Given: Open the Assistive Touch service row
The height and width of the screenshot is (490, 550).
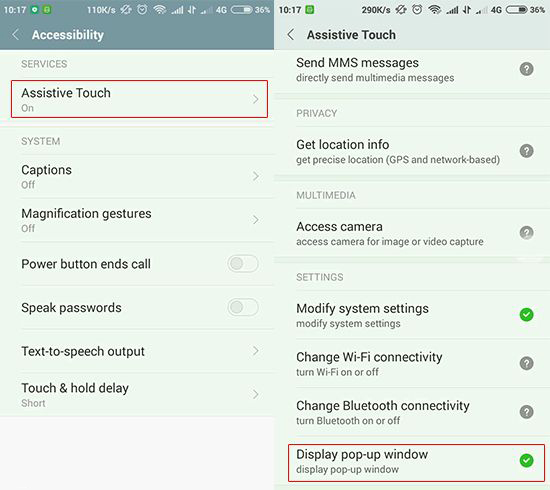Looking at the screenshot, I should pos(139,99).
